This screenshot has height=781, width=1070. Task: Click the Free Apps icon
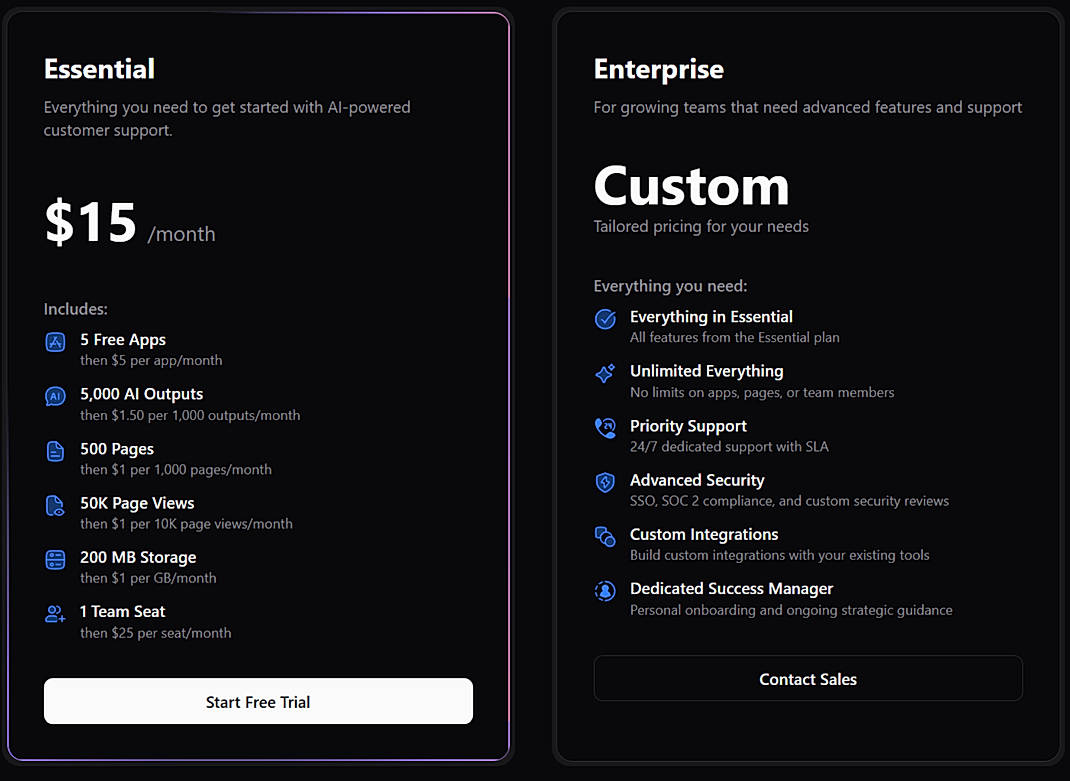click(x=54, y=342)
